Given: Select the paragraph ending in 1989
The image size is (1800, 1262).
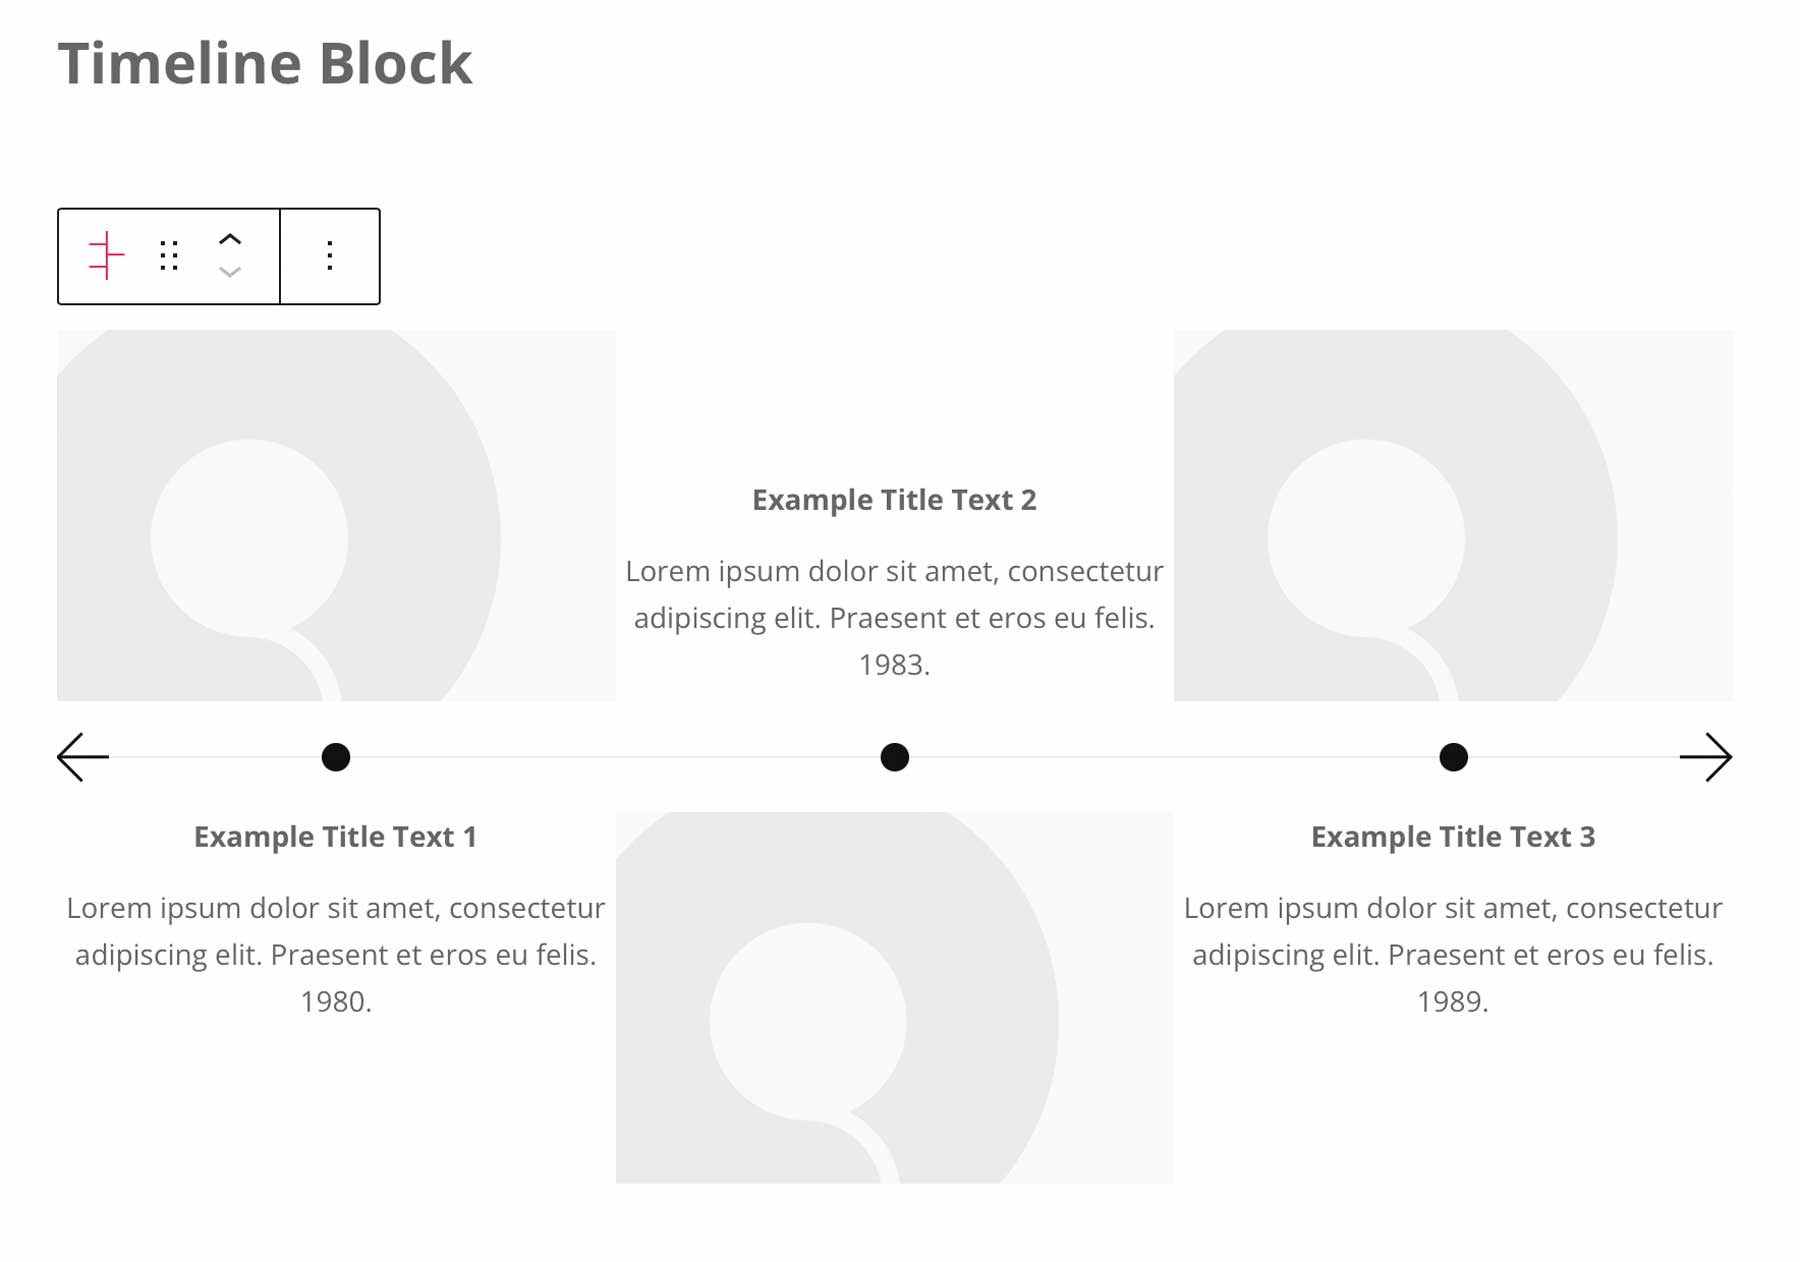Looking at the screenshot, I should 1452,953.
